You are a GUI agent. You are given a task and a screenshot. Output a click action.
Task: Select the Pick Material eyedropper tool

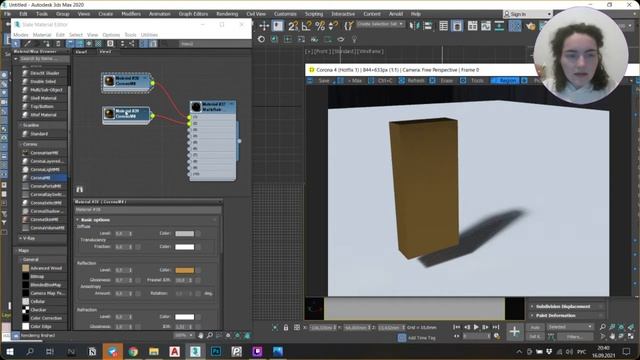[x=27, y=44]
